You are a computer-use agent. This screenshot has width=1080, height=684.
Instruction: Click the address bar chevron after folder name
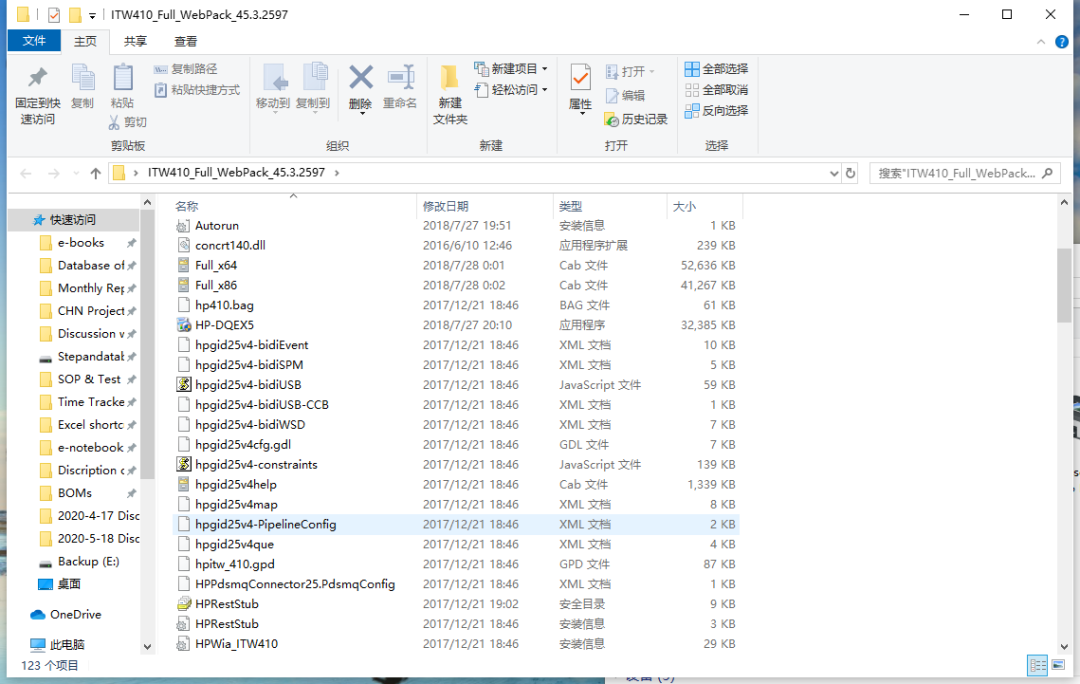337,173
